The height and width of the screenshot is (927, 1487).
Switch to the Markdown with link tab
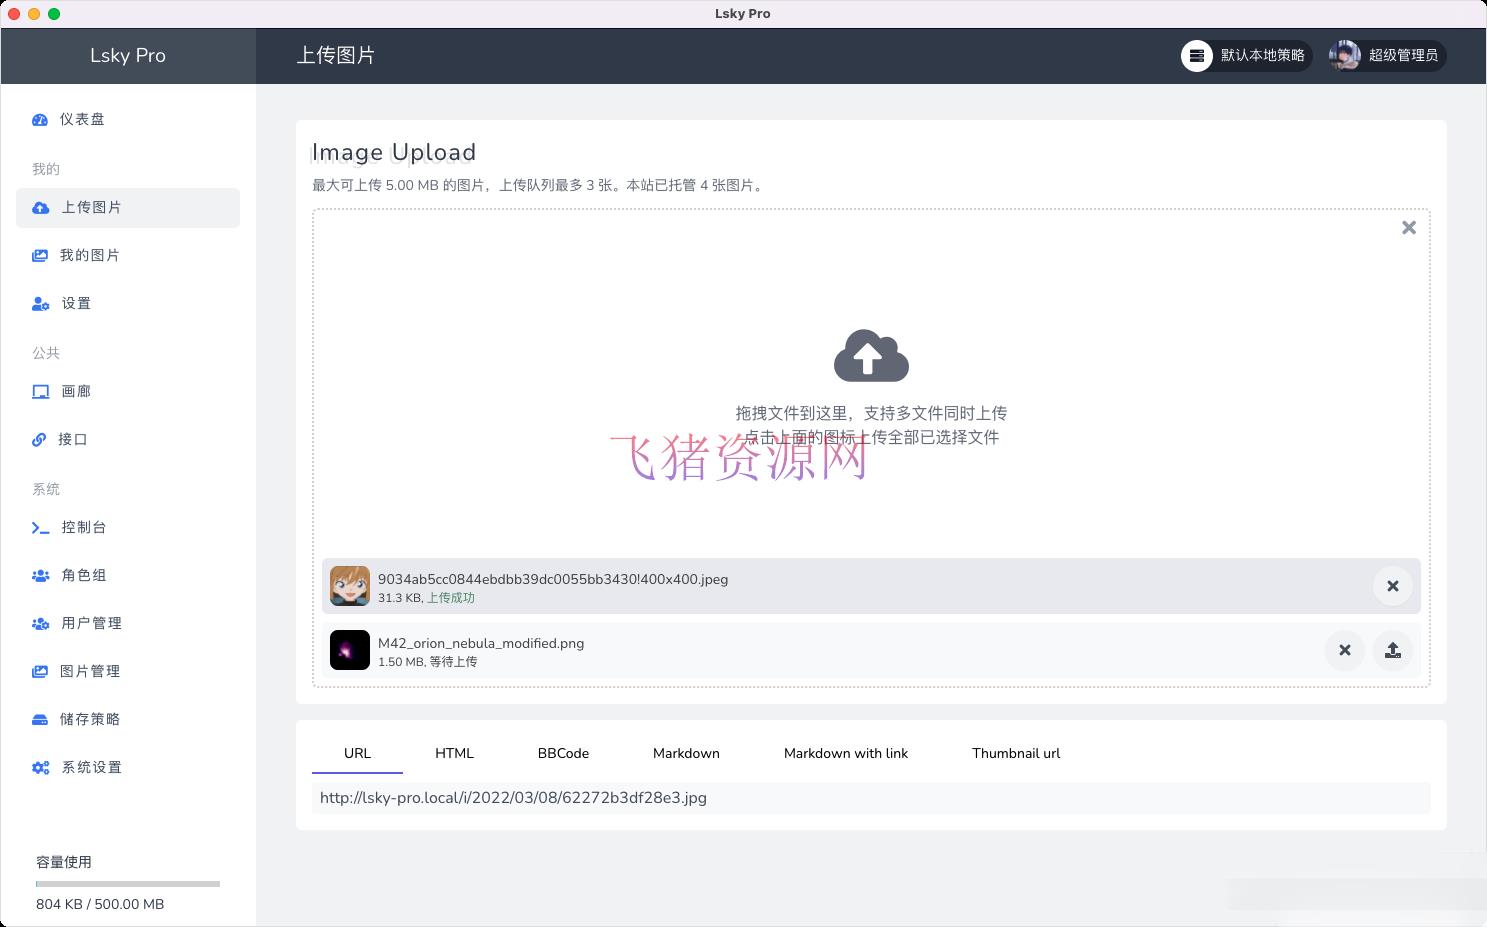(846, 753)
